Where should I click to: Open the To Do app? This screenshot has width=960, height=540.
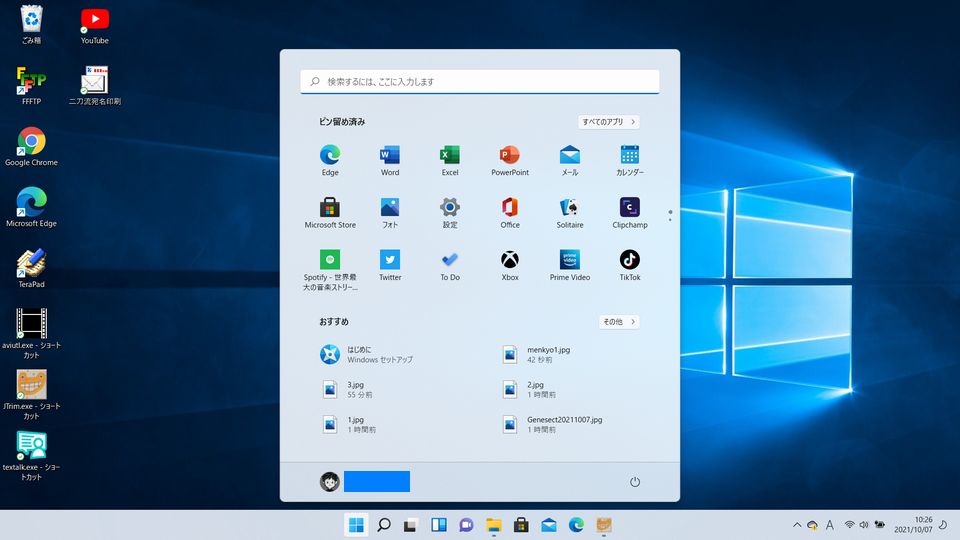450,260
